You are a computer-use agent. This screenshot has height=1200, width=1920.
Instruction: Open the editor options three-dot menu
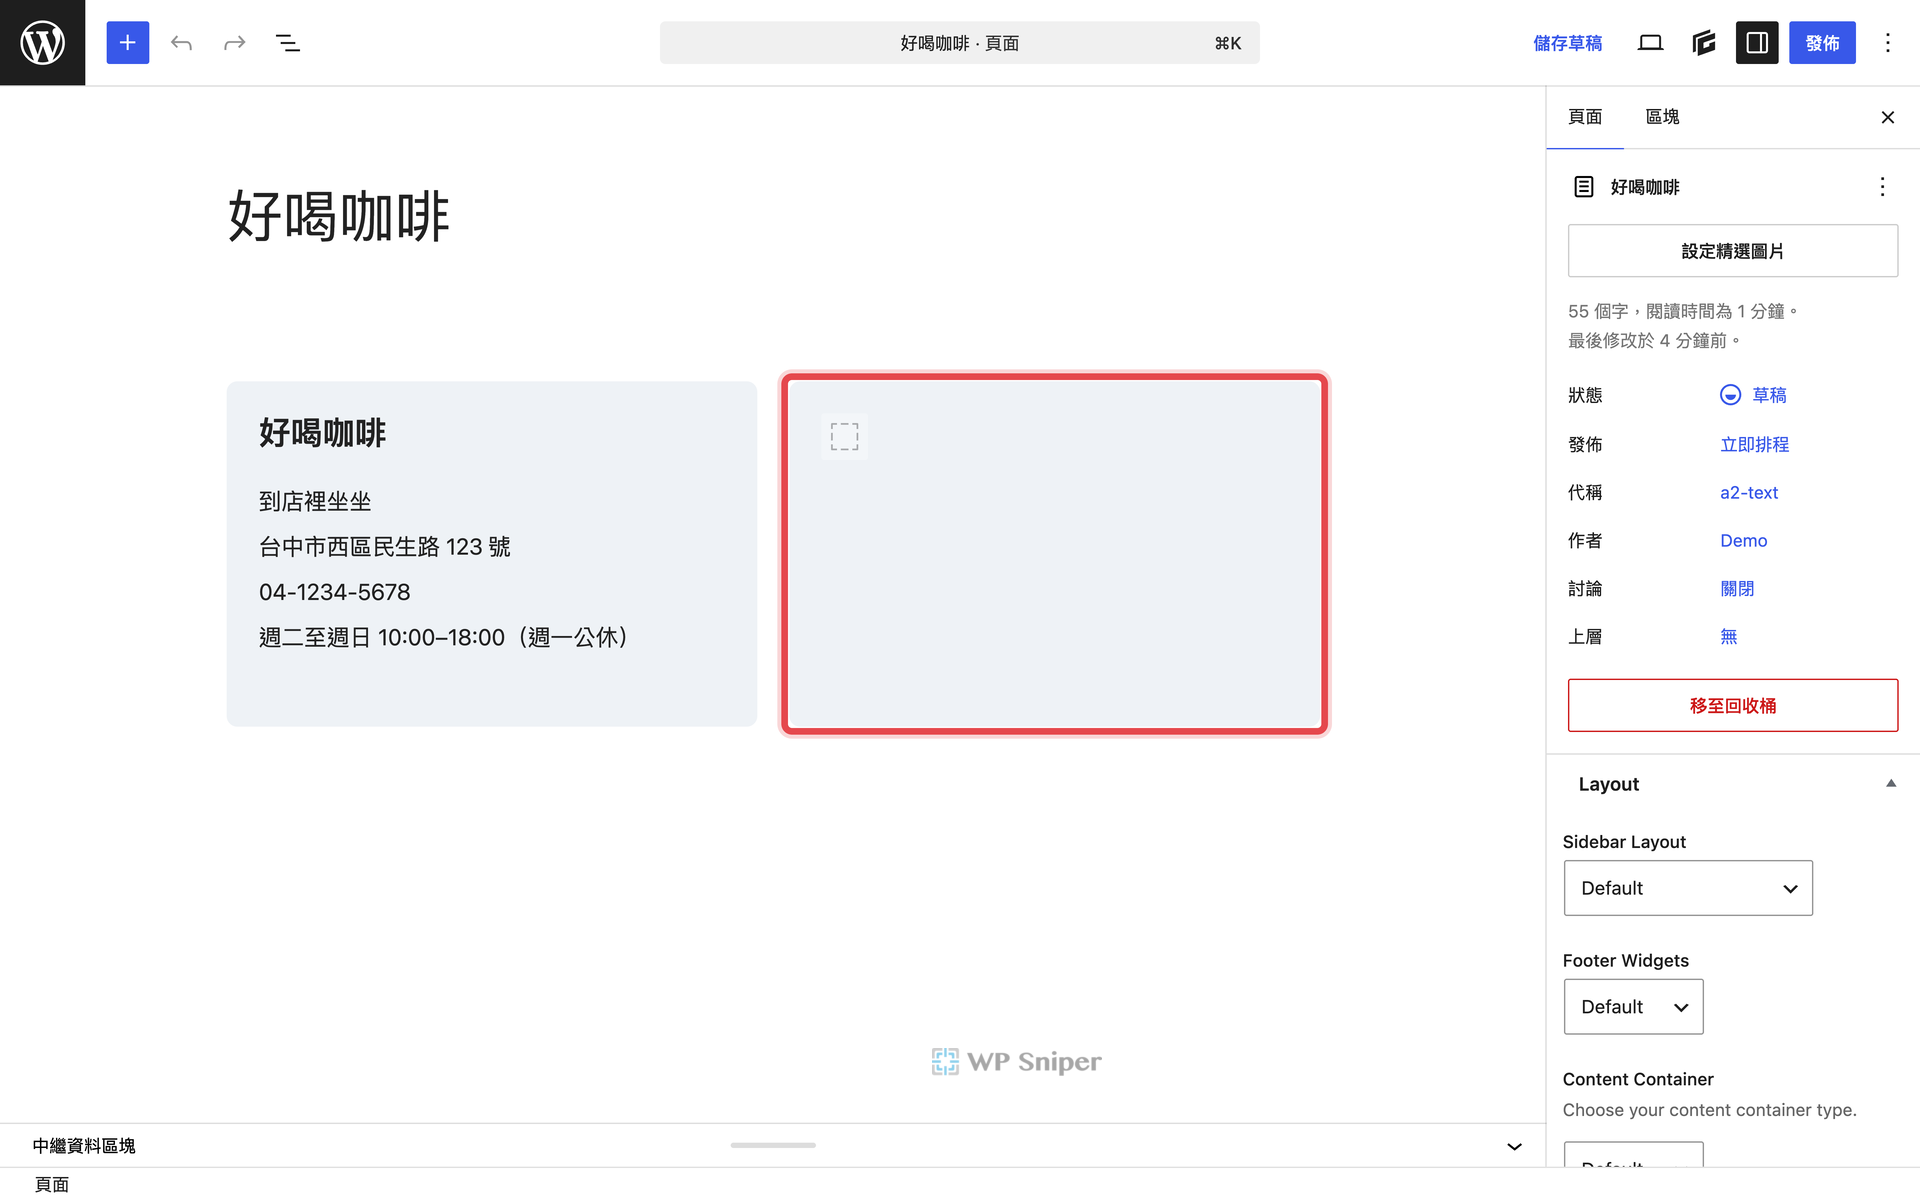click(1888, 43)
